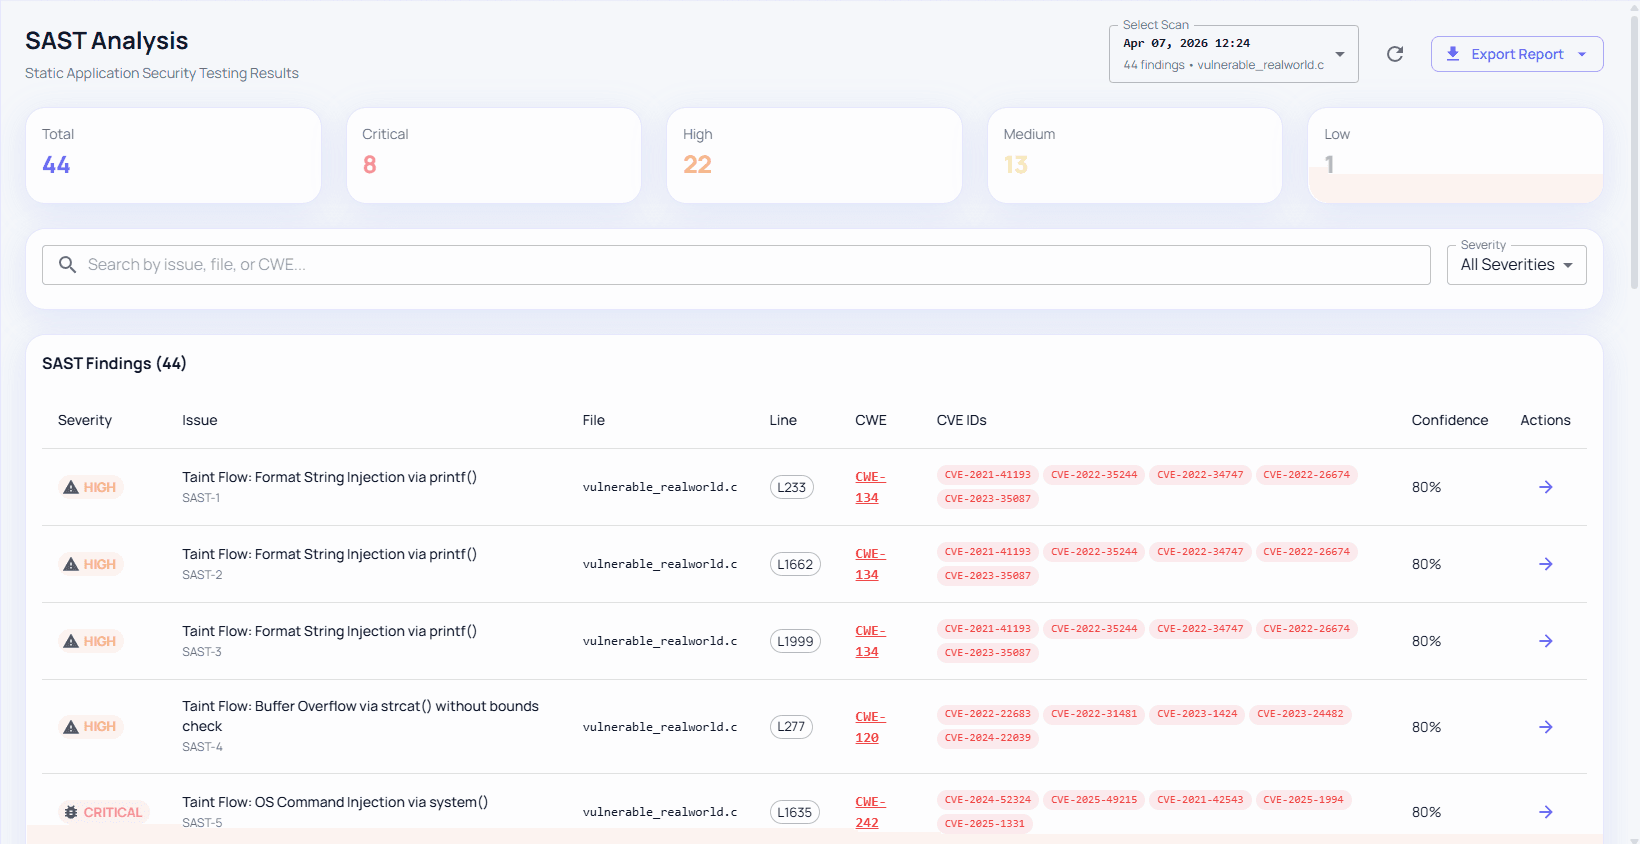Click the refresh scan results icon
This screenshot has width=1640, height=844.
(x=1395, y=54)
